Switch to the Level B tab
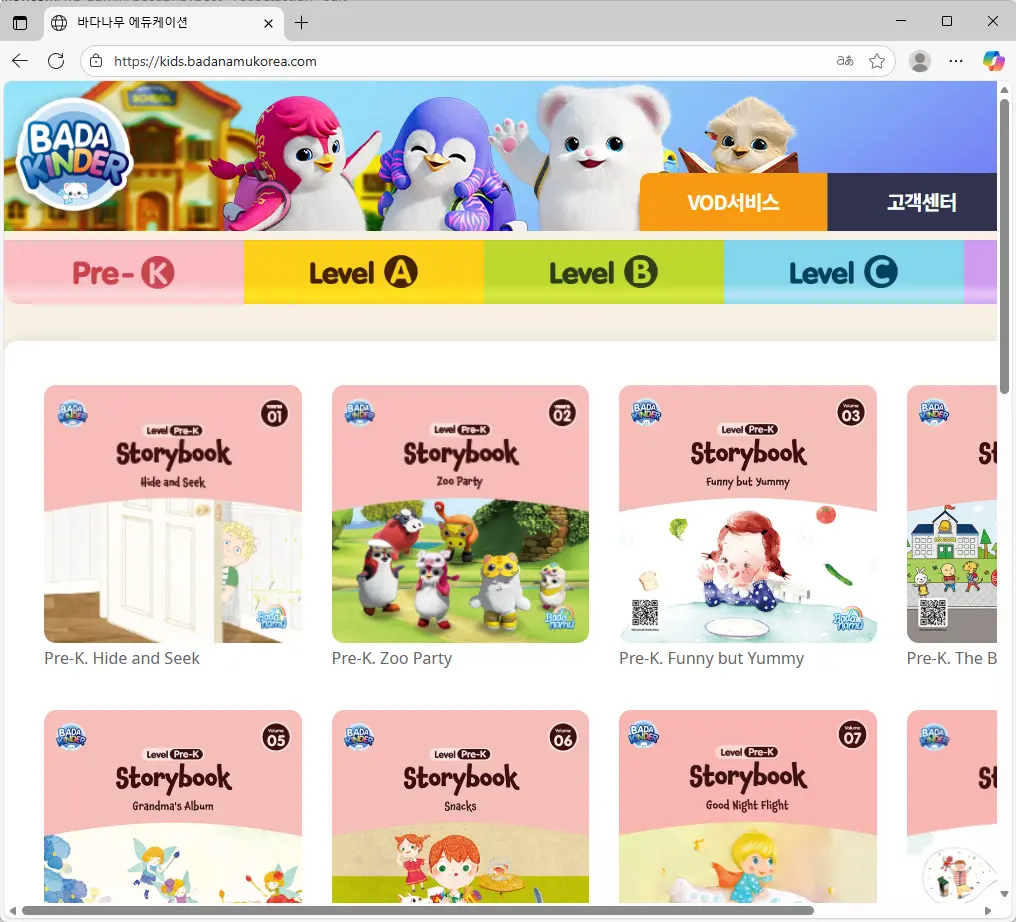Viewport: 1016px width, 922px height. pos(604,272)
